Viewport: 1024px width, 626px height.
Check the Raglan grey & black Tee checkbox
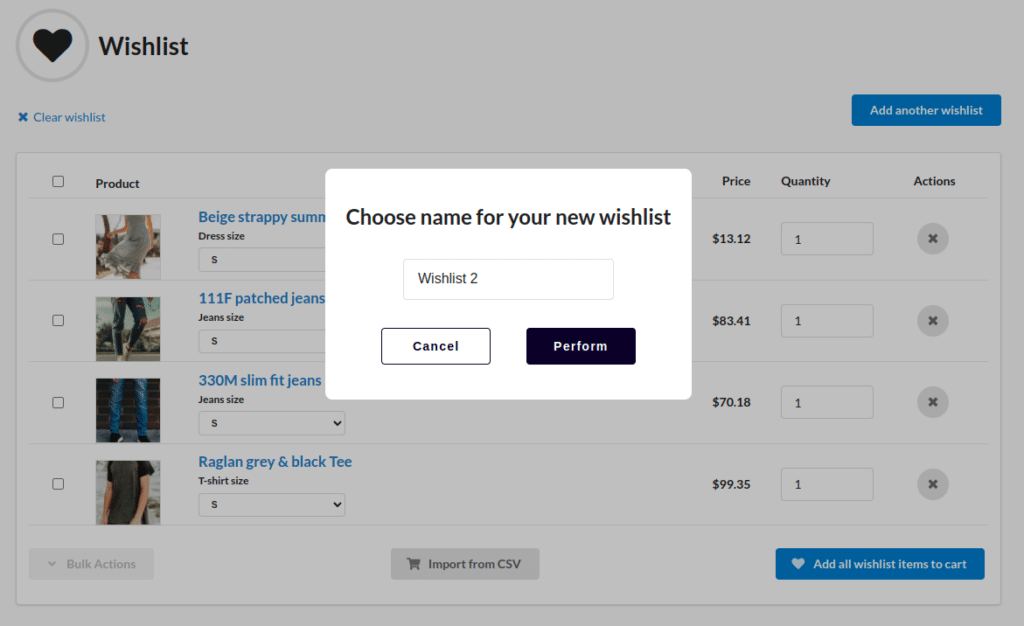pos(58,484)
